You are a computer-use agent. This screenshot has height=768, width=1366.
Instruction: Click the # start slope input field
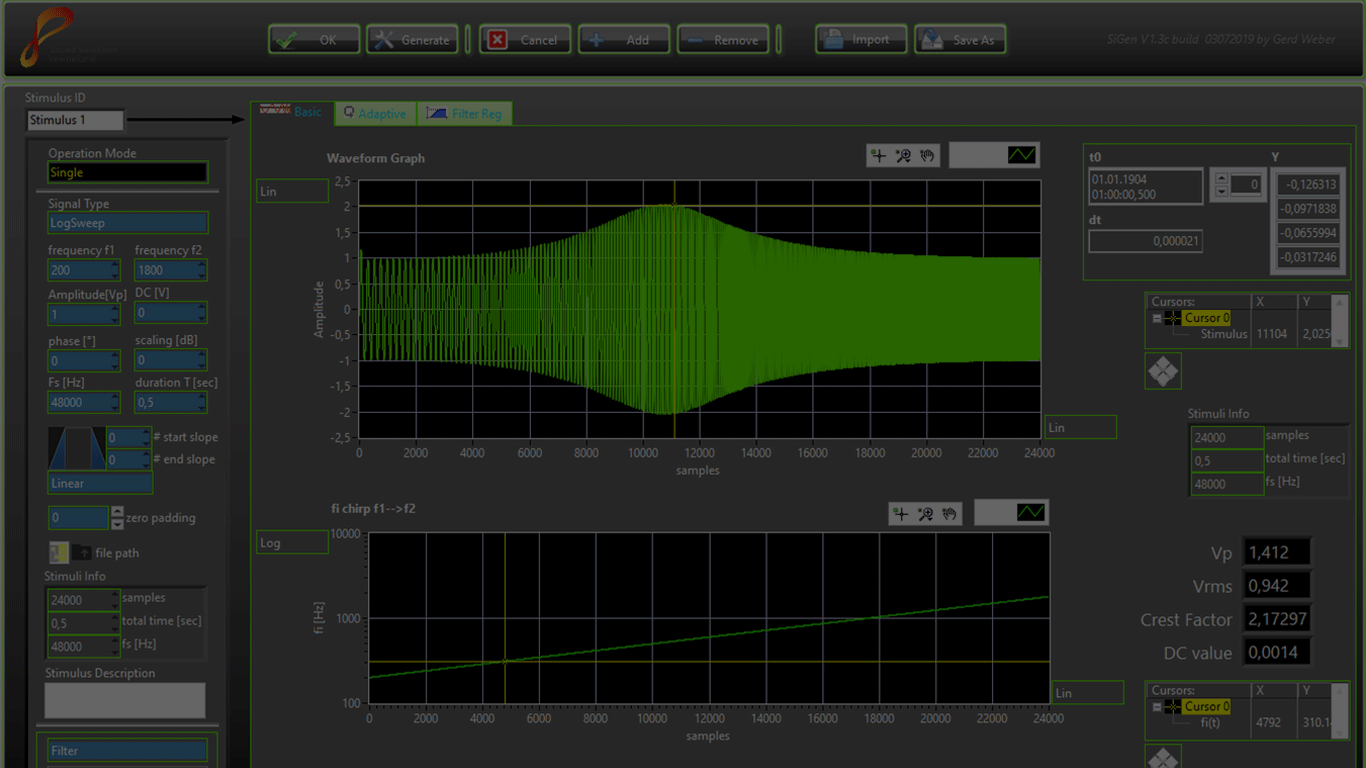pyautogui.click(x=129, y=438)
